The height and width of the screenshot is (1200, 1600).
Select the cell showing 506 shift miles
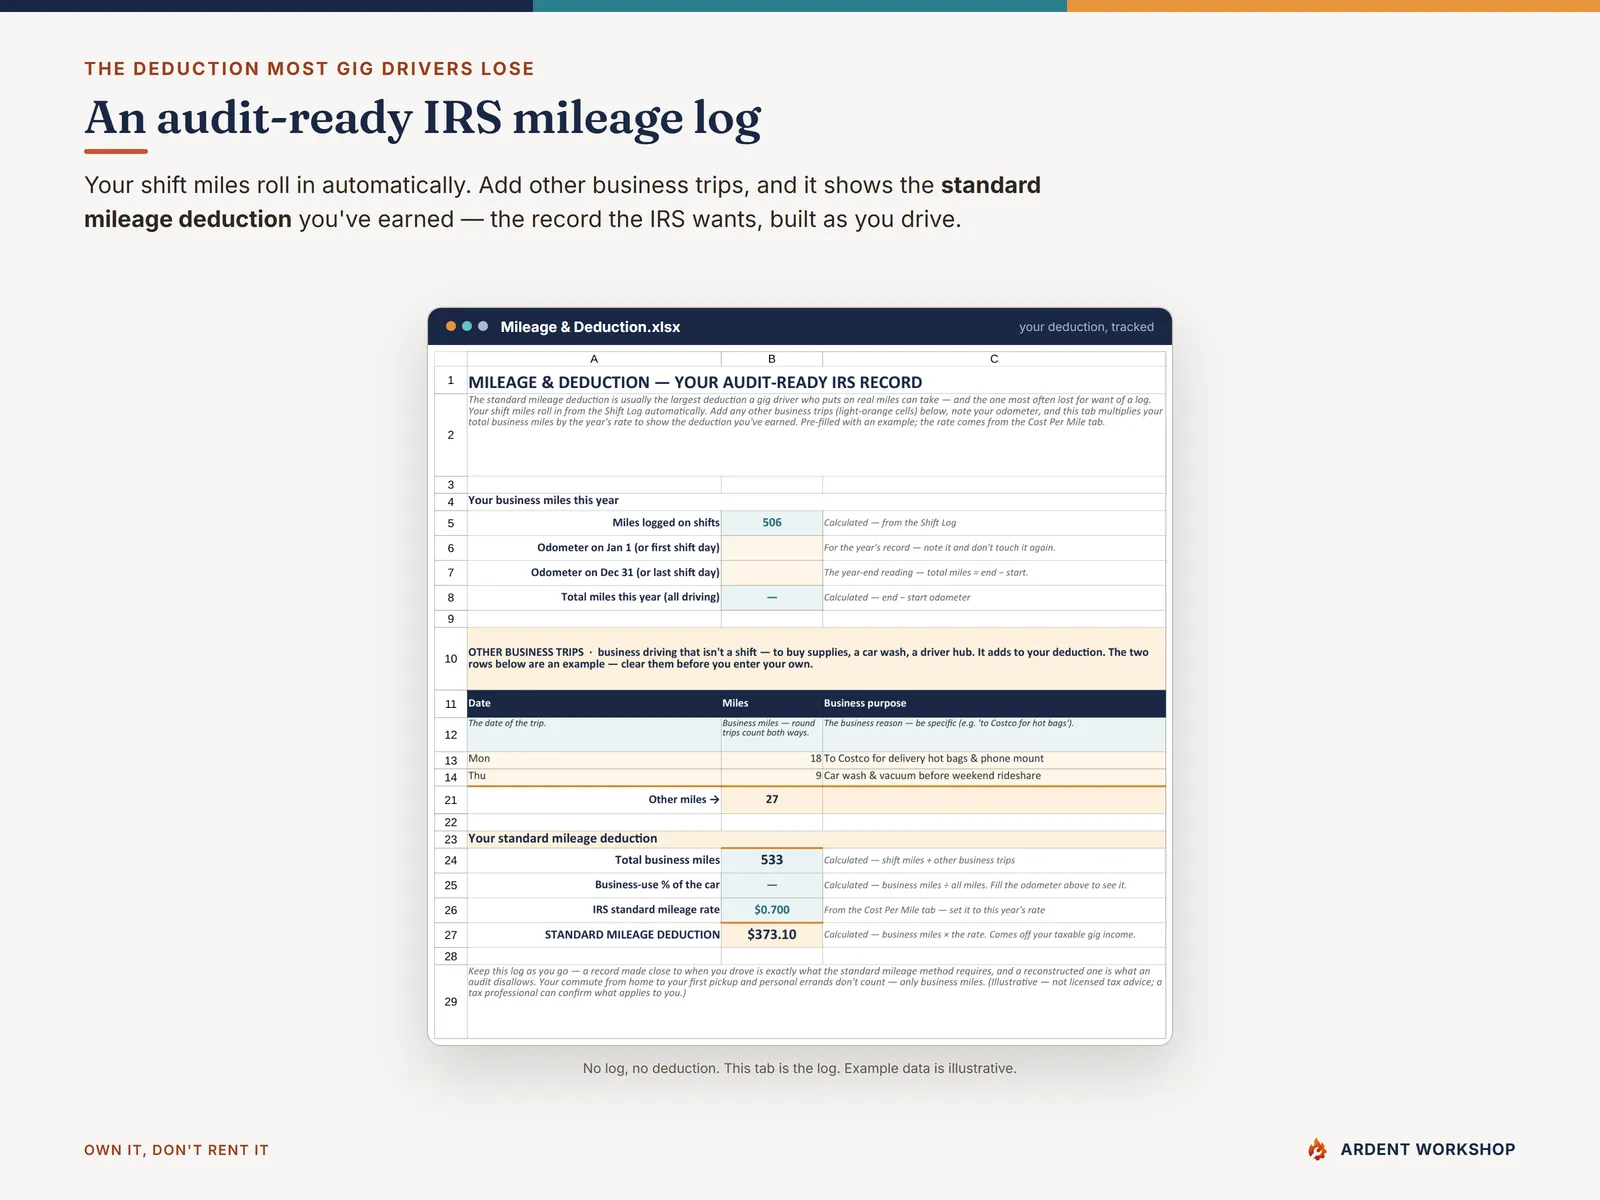coord(772,522)
